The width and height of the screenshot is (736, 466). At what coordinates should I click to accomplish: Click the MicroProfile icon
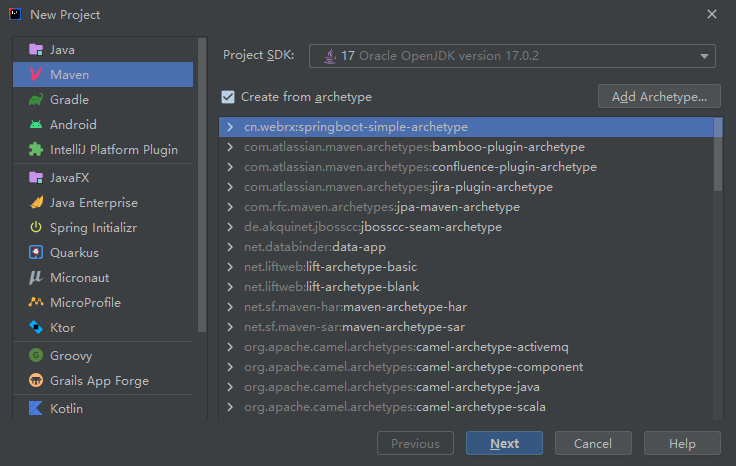[36, 302]
